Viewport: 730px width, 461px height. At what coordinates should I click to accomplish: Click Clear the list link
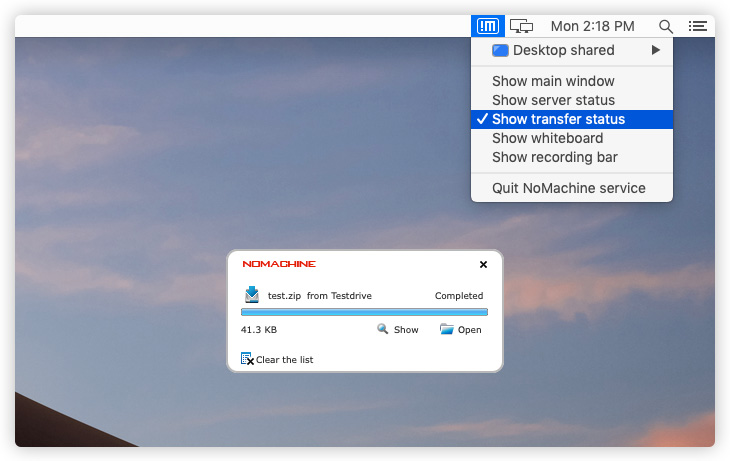pos(284,360)
